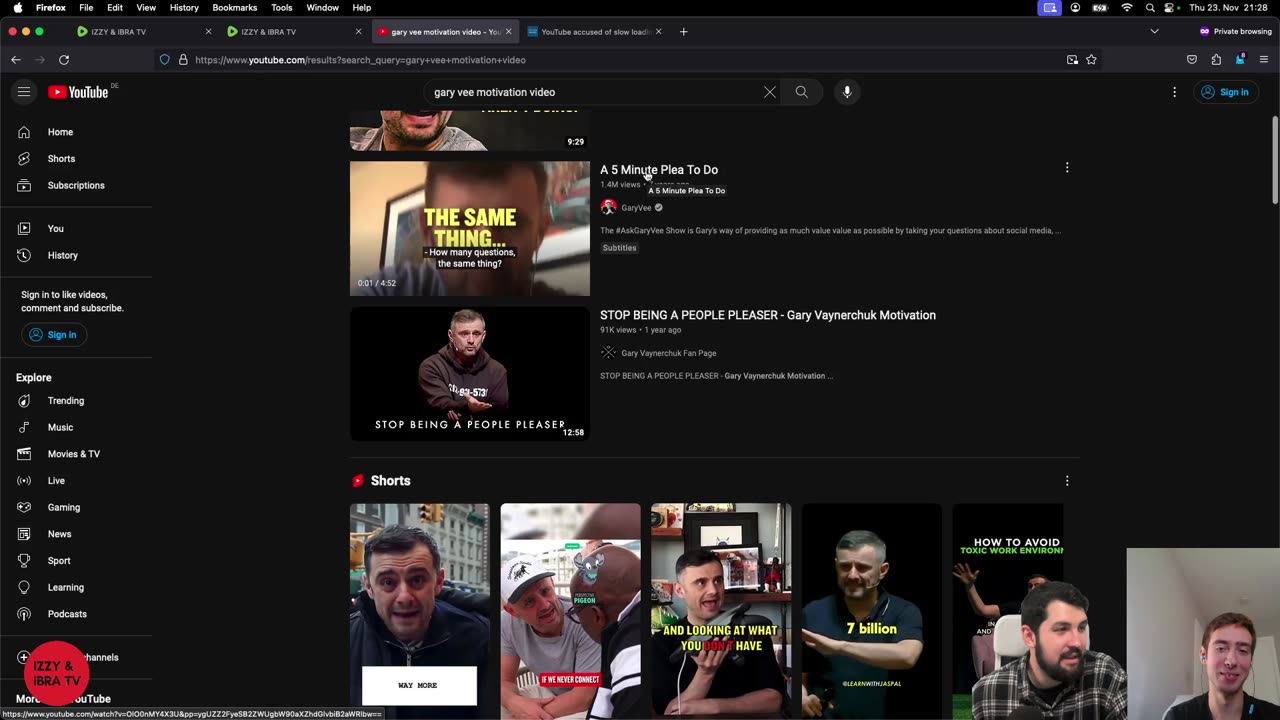The height and width of the screenshot is (720, 1280).
Task: Open YouTube settings three-dot menu in header
Action: tap(1174, 92)
